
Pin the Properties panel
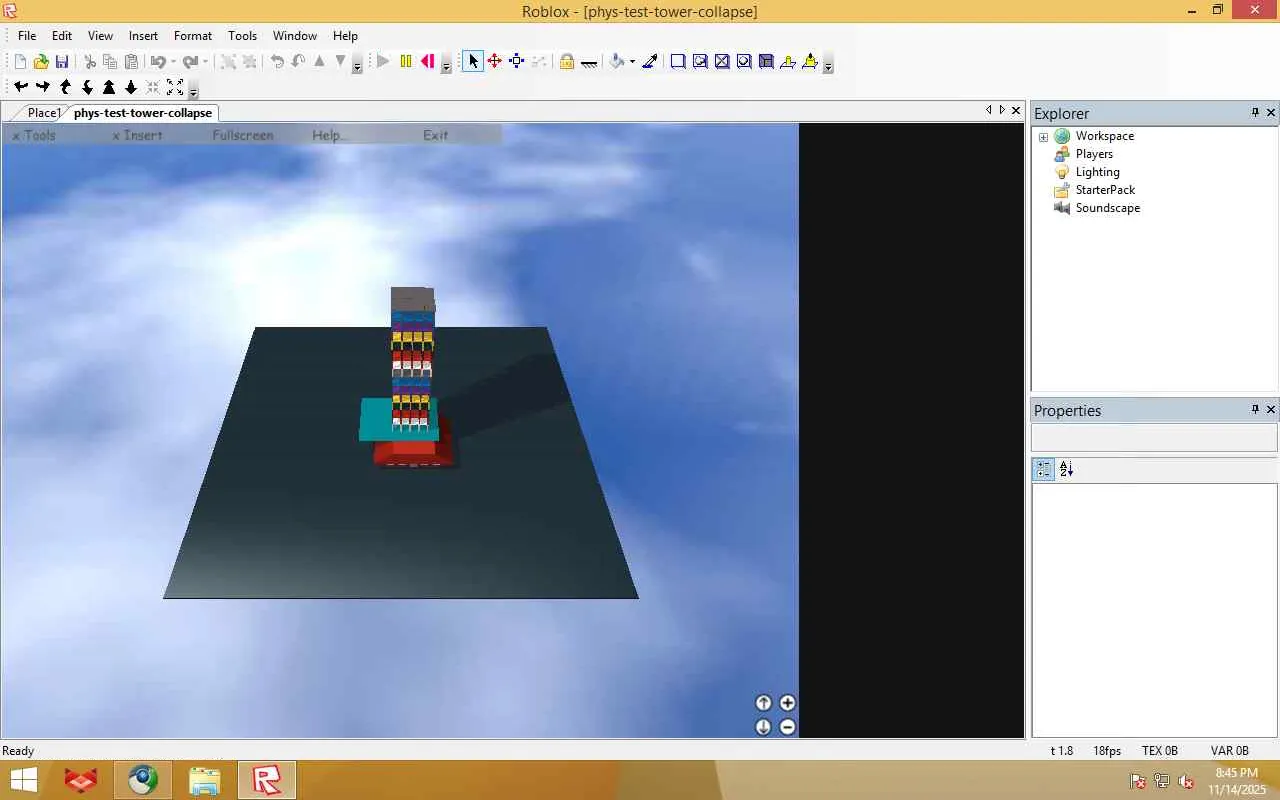point(1255,410)
